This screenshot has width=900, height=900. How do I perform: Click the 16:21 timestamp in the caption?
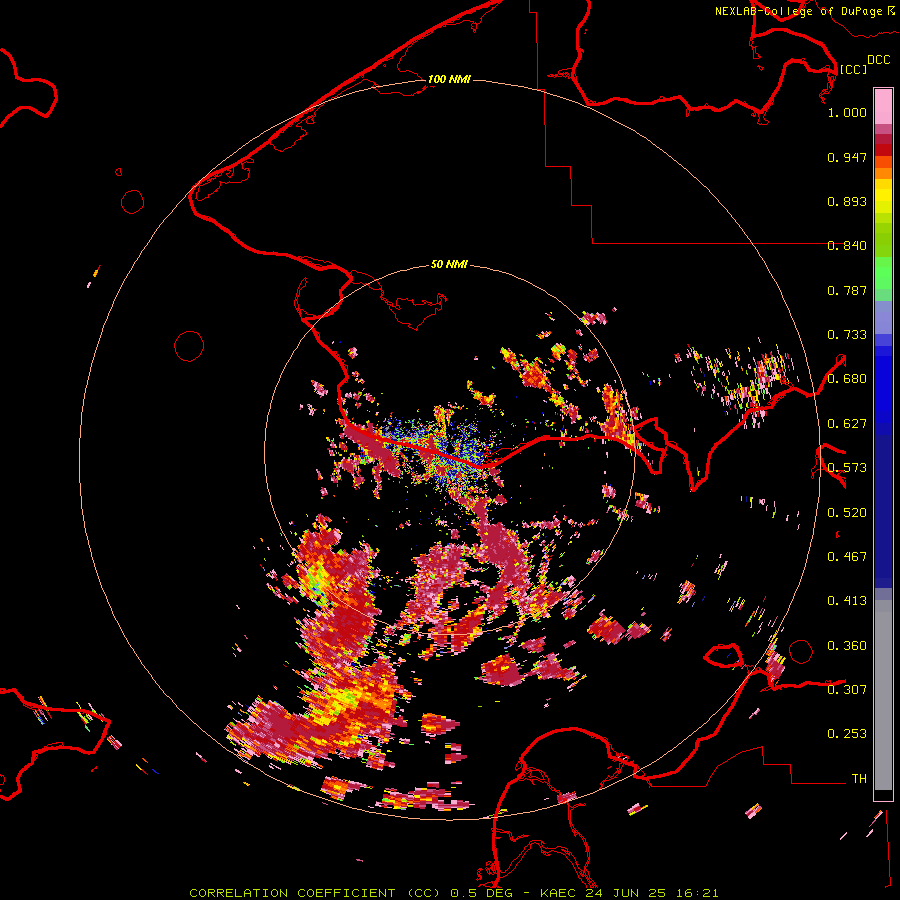click(697, 893)
